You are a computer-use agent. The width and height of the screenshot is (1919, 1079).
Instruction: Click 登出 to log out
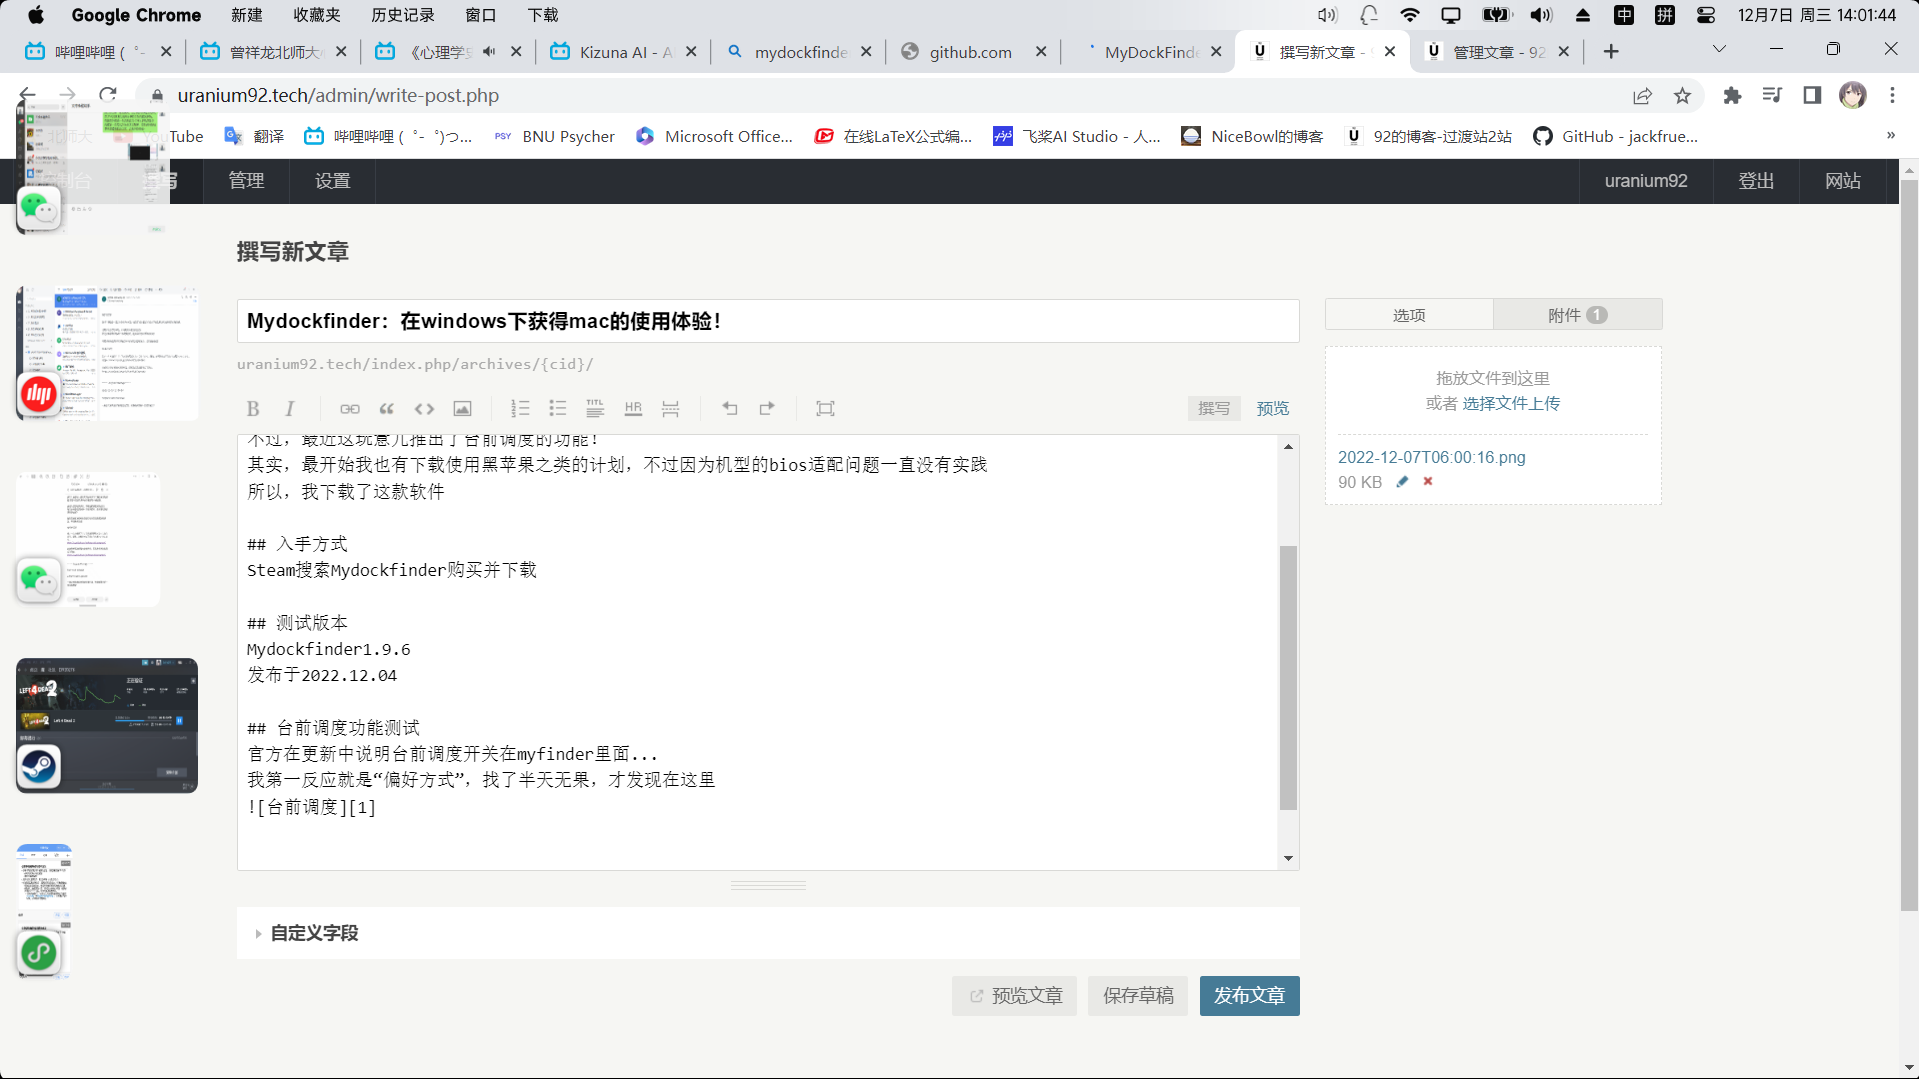coord(1756,181)
